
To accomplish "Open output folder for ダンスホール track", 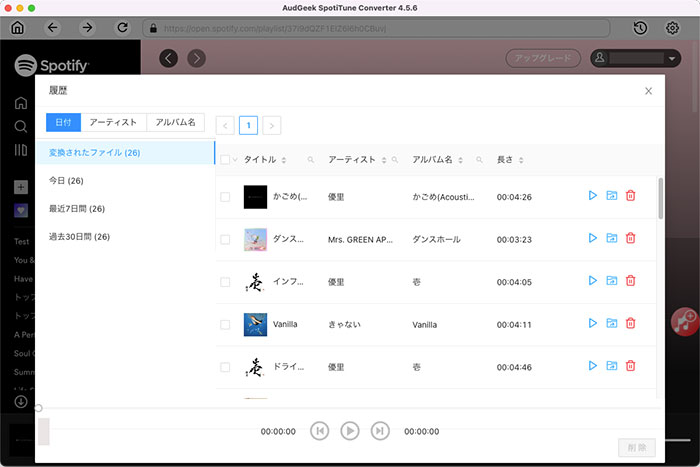I will (612, 238).
